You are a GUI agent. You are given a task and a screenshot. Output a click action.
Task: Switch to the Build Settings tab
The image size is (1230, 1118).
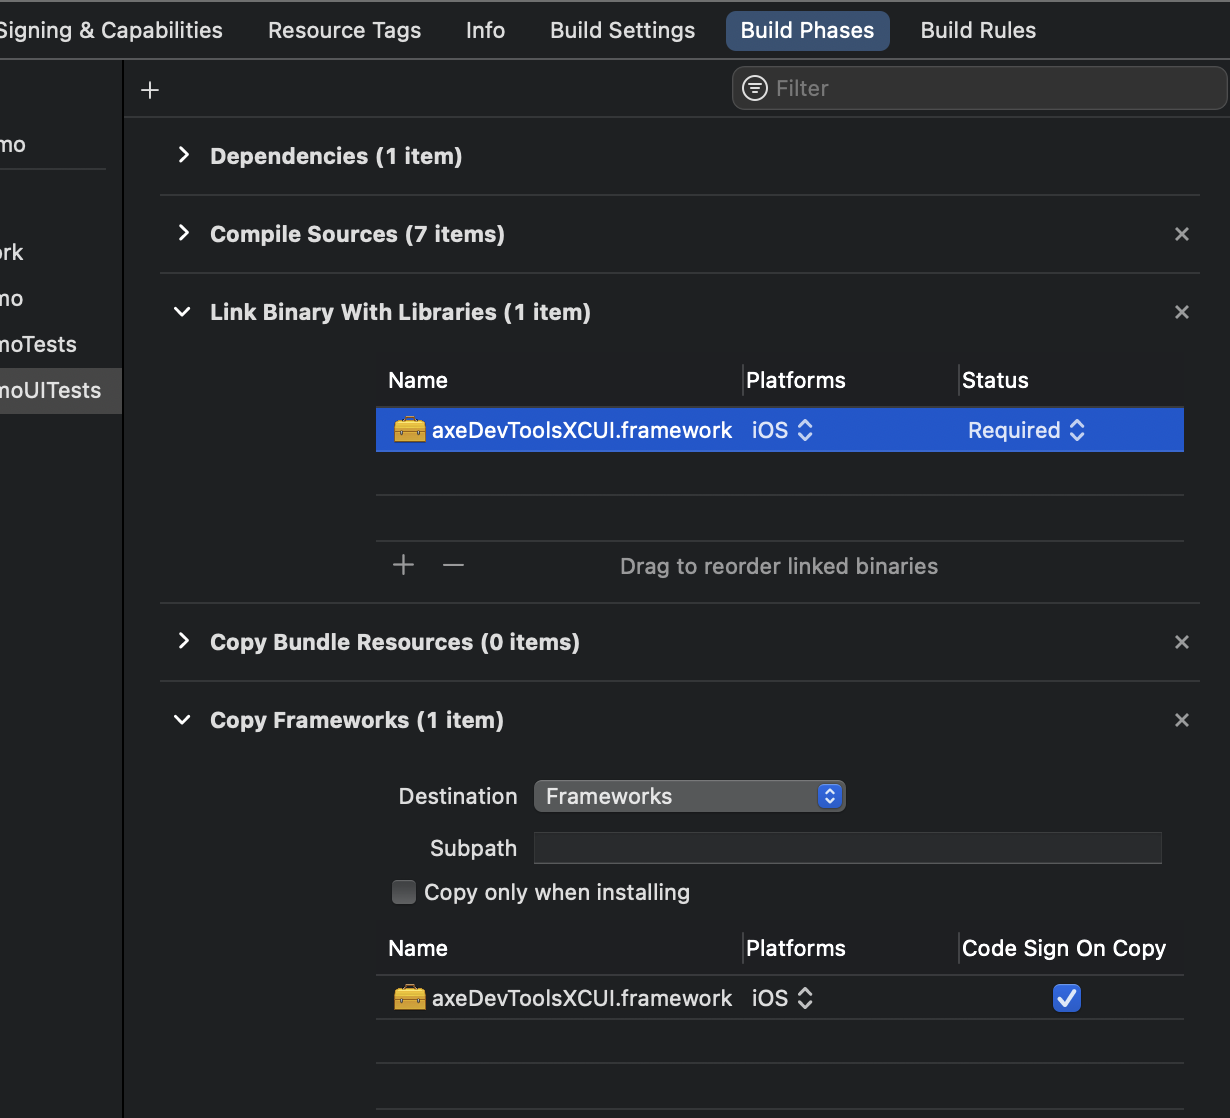pyautogui.click(x=622, y=30)
